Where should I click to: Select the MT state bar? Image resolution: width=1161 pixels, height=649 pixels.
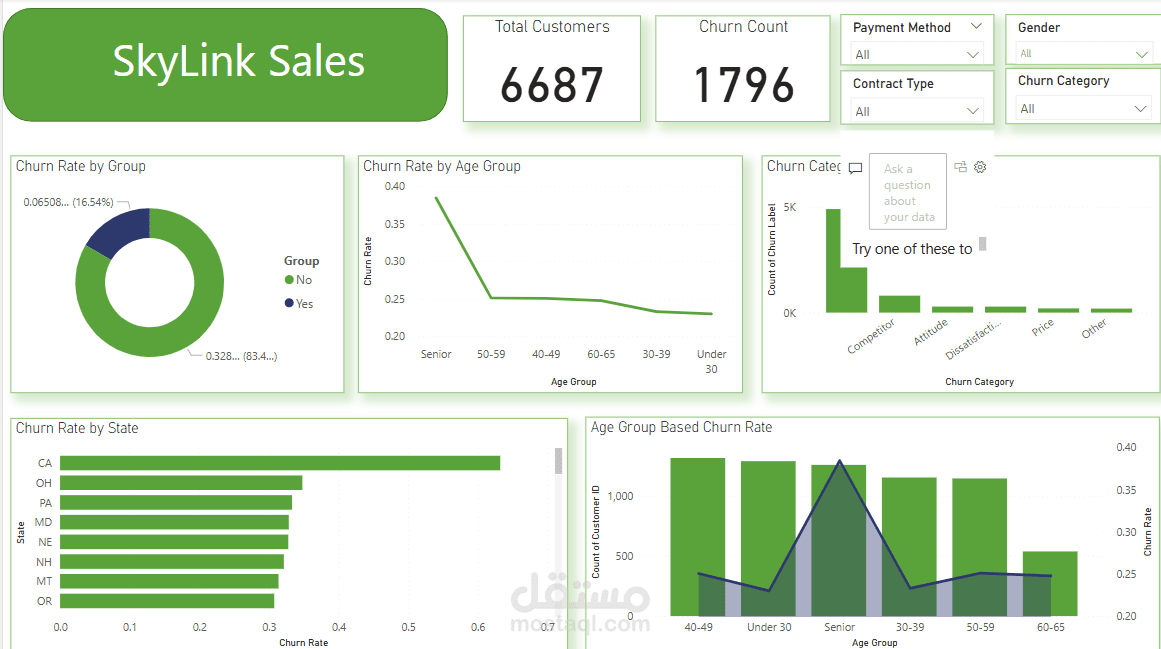tap(170, 581)
